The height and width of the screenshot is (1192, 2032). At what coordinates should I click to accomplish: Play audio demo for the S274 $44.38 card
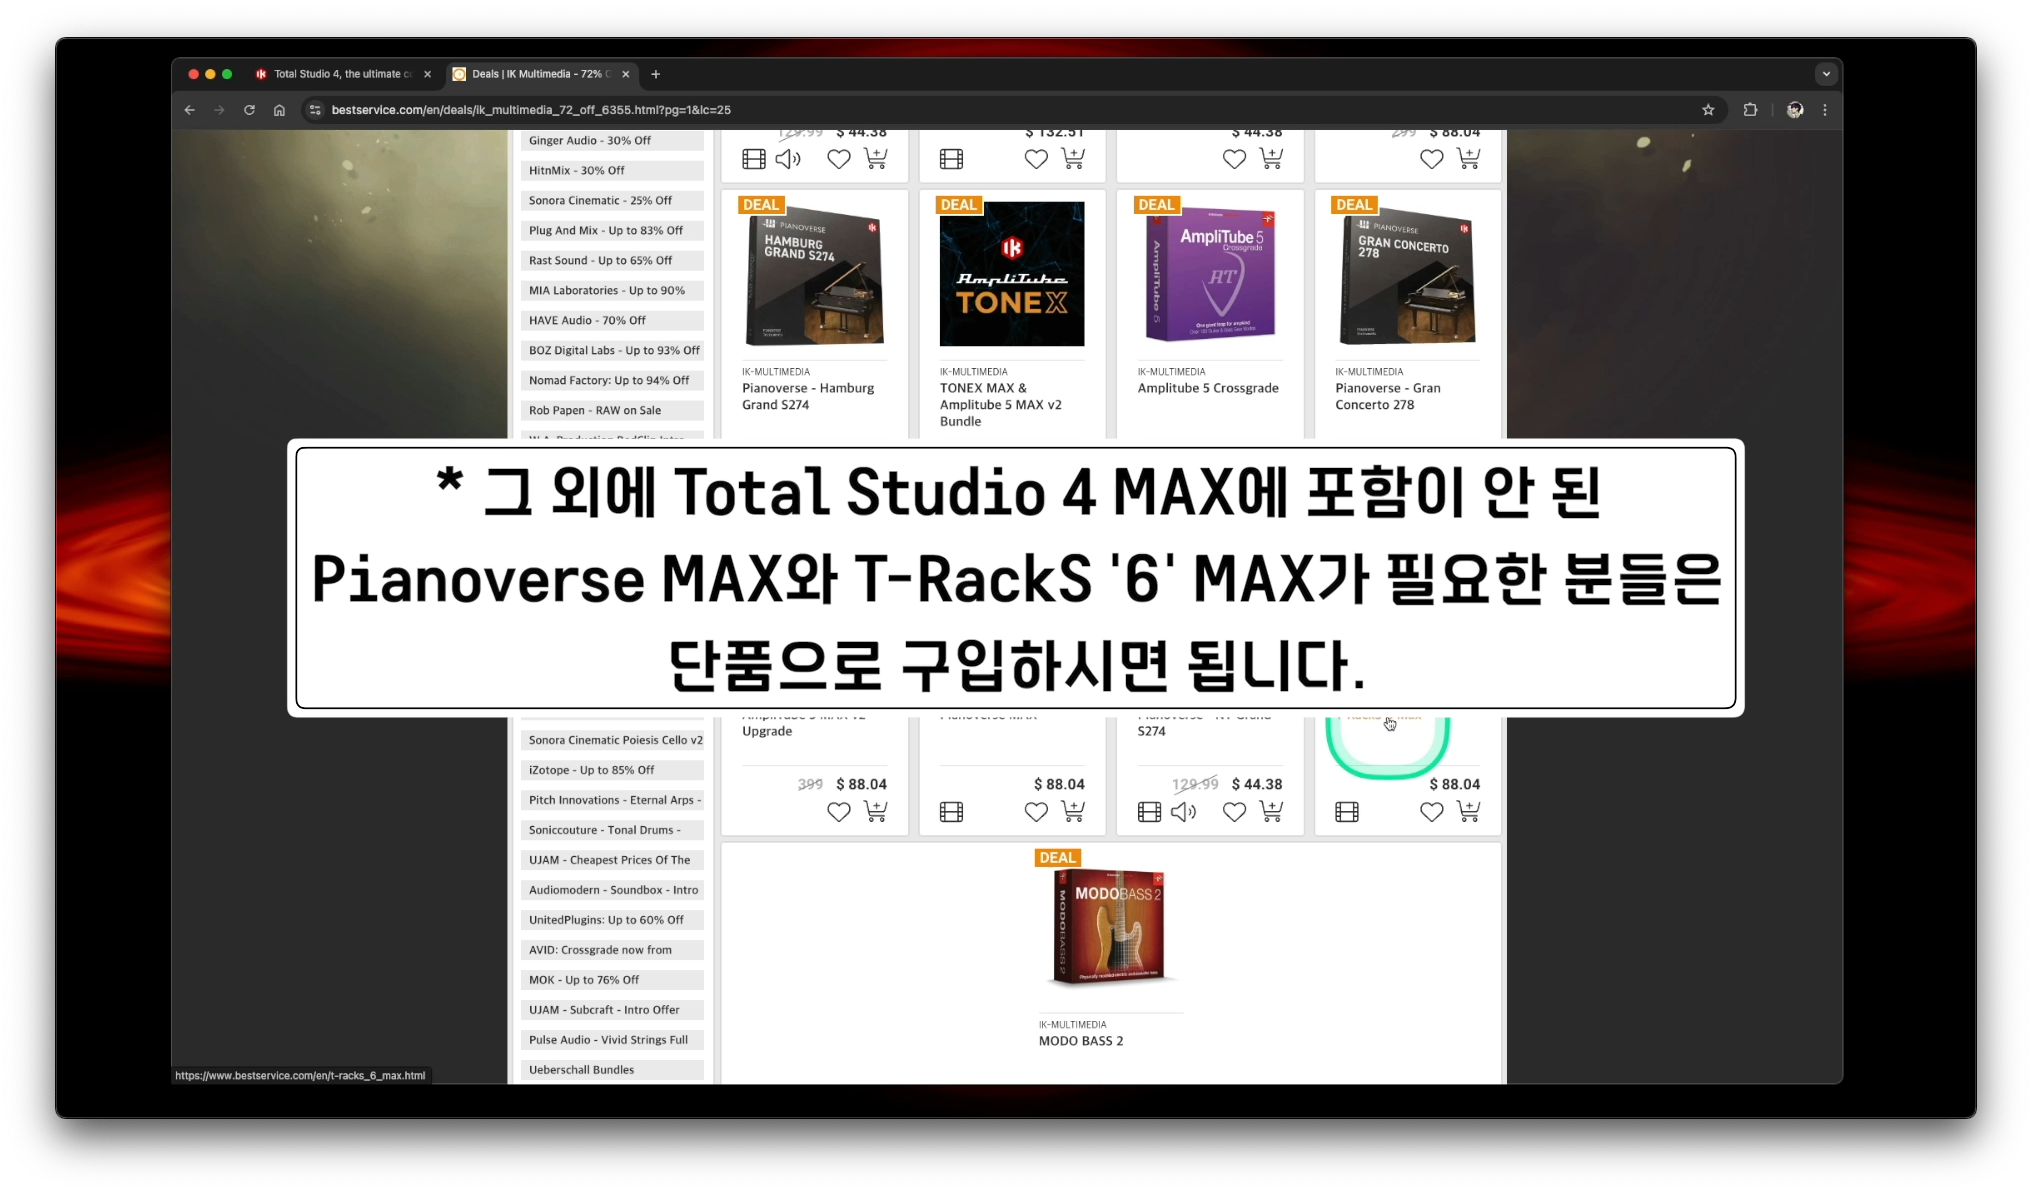coord(1184,812)
